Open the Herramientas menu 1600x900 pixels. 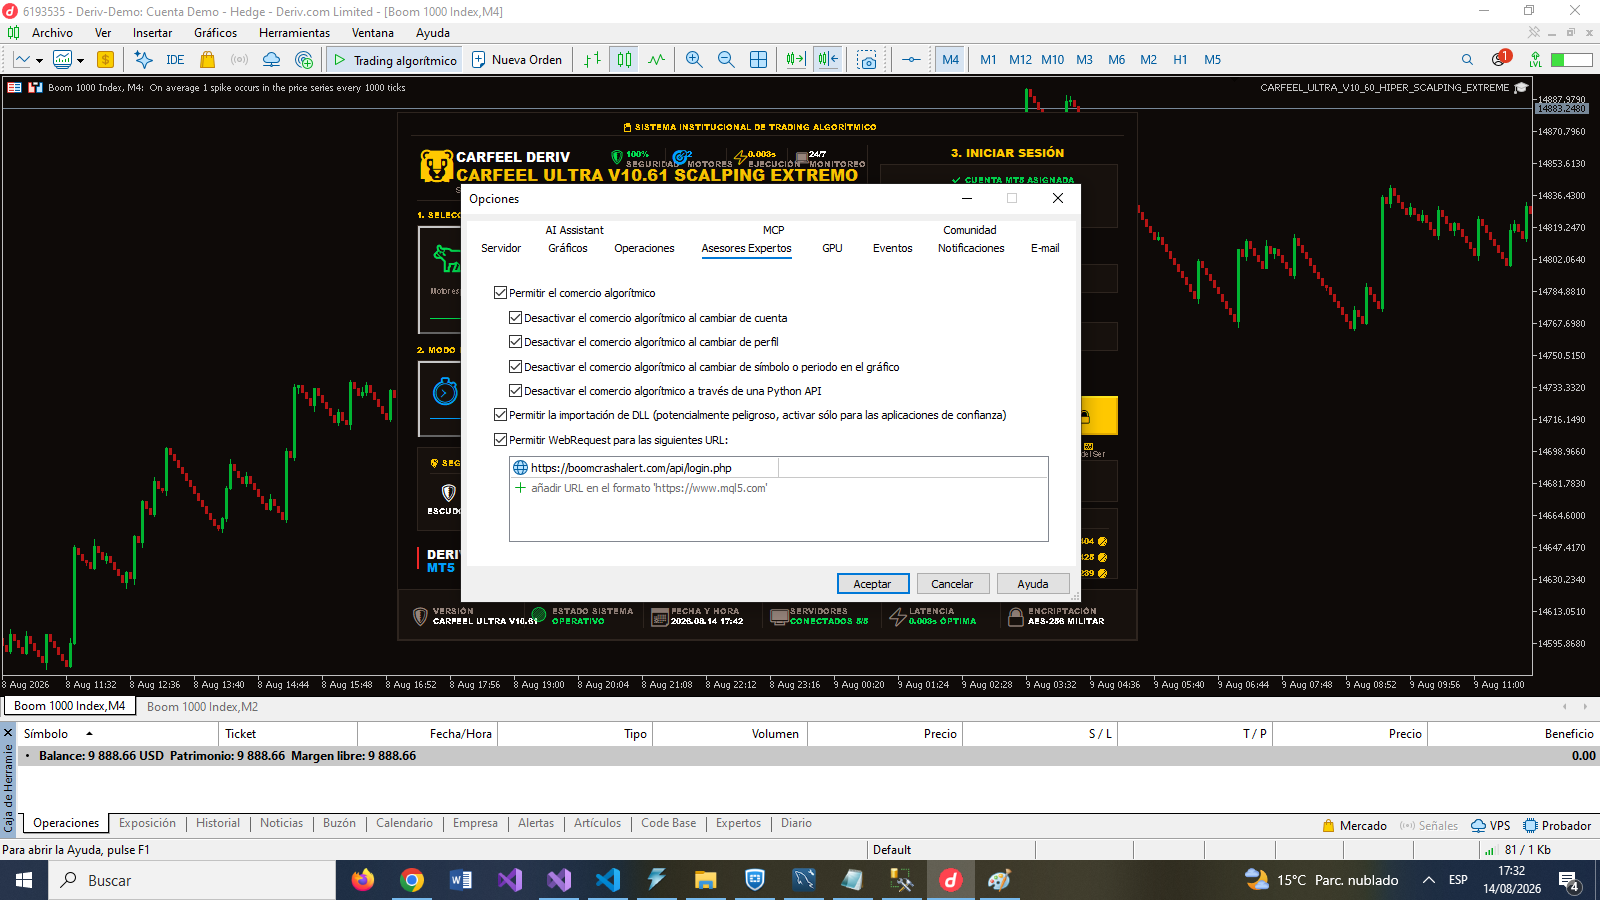click(294, 33)
